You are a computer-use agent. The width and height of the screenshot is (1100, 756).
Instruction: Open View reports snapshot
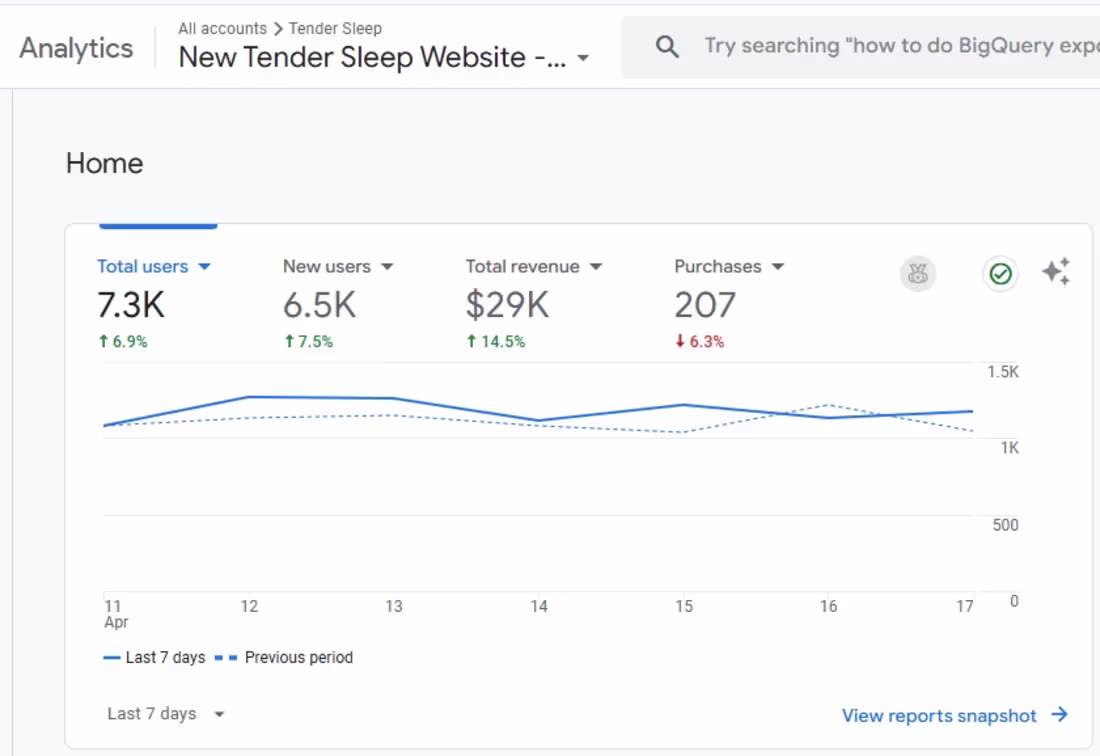940,714
